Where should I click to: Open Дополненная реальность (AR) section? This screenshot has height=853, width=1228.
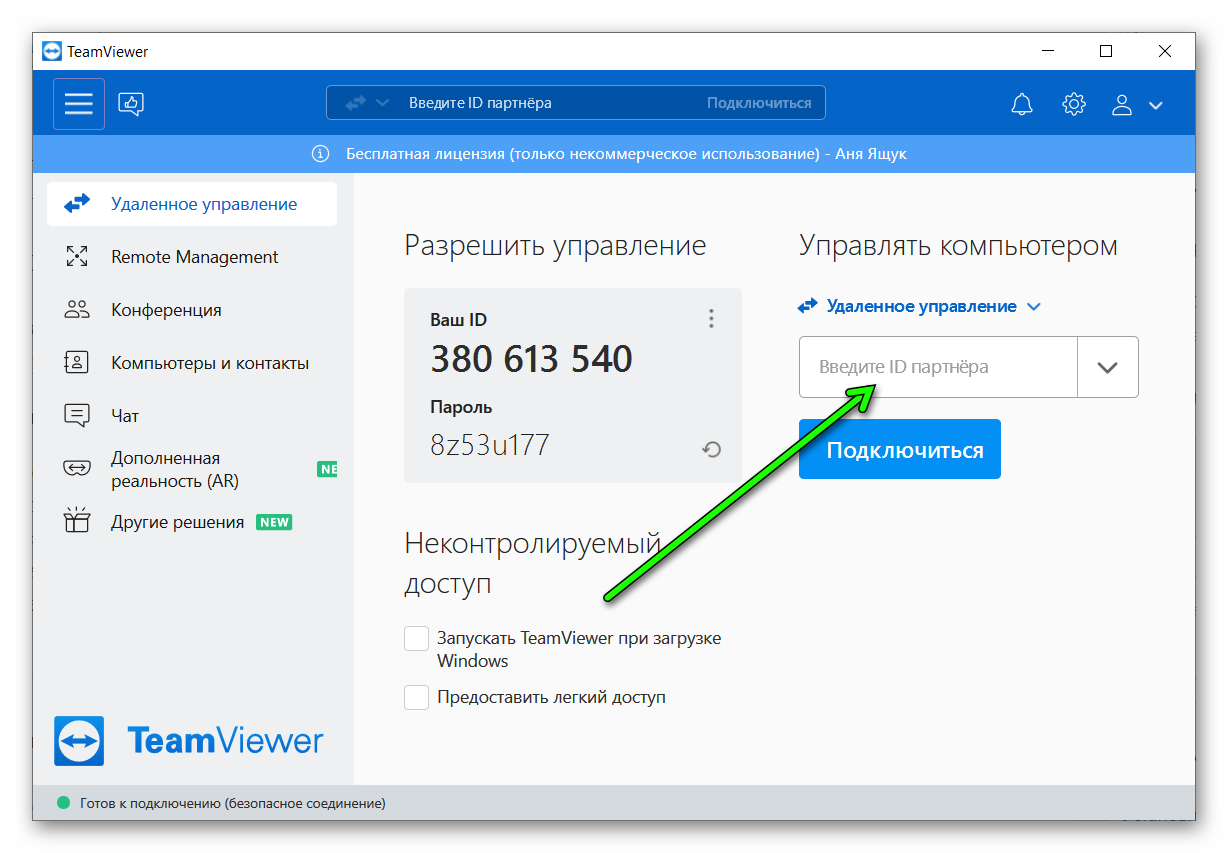(x=192, y=469)
